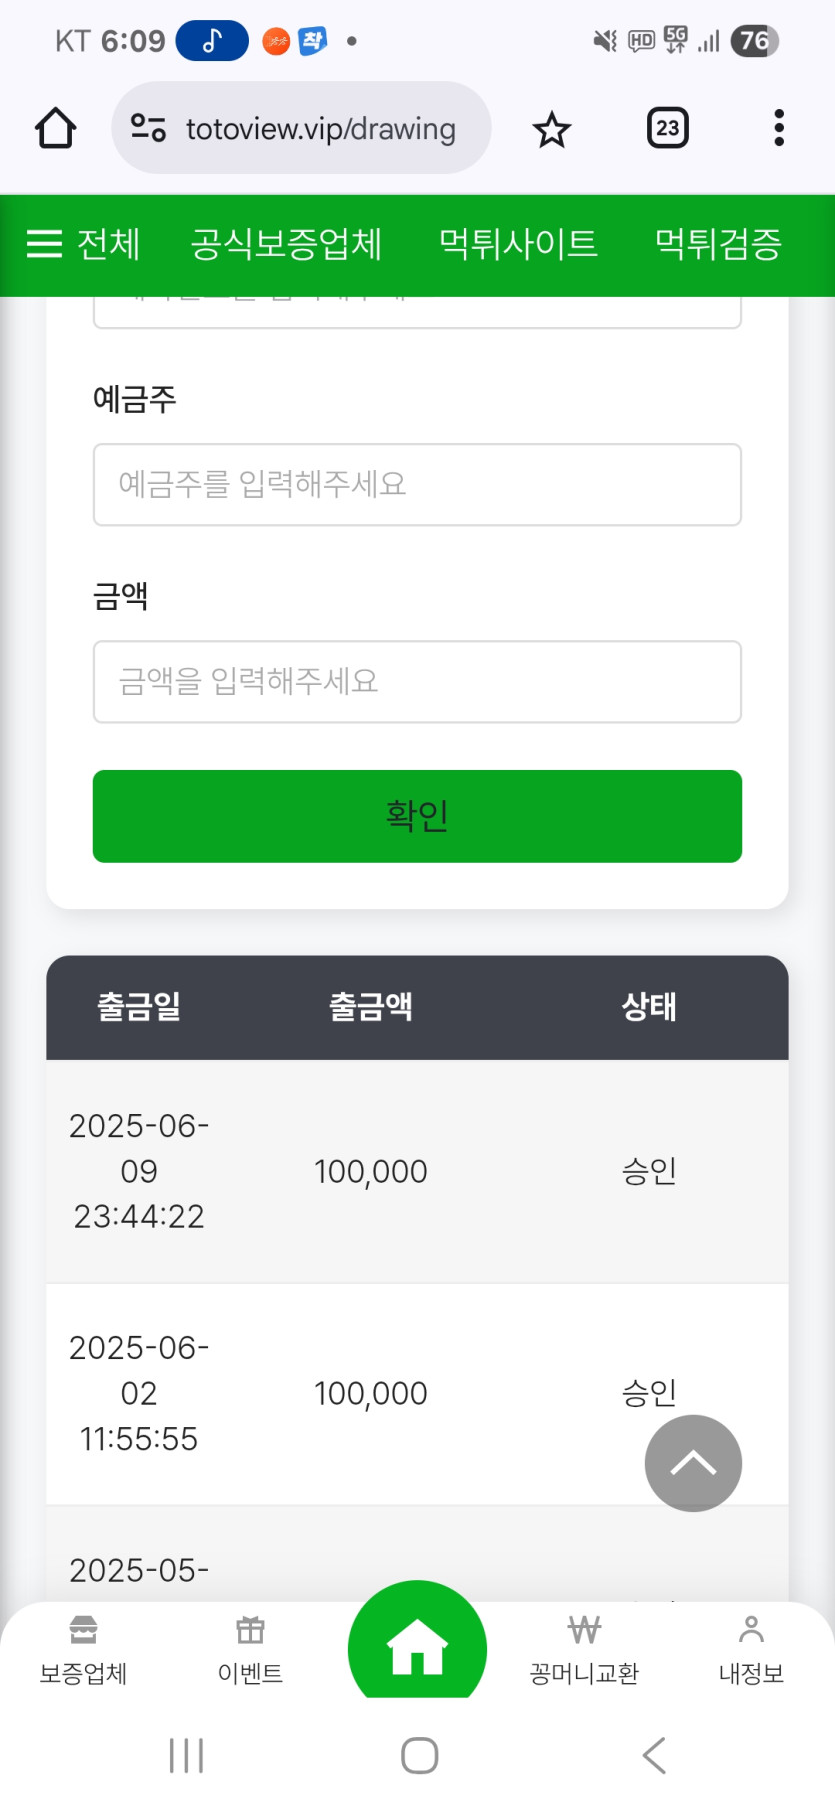The width and height of the screenshot is (835, 1809).
Task: Tap the scroll-to-top arrow button
Action: click(x=693, y=1463)
